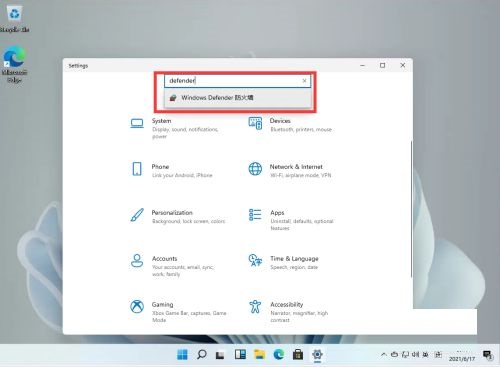Open the Accessibility figure icon
This screenshot has width=500, height=367.
[255, 306]
